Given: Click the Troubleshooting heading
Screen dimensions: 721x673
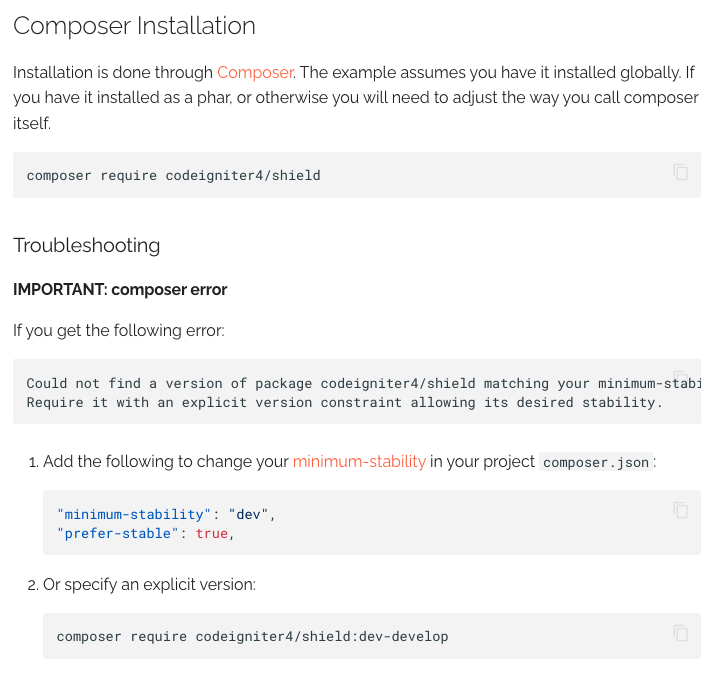Looking at the screenshot, I should point(86,245).
